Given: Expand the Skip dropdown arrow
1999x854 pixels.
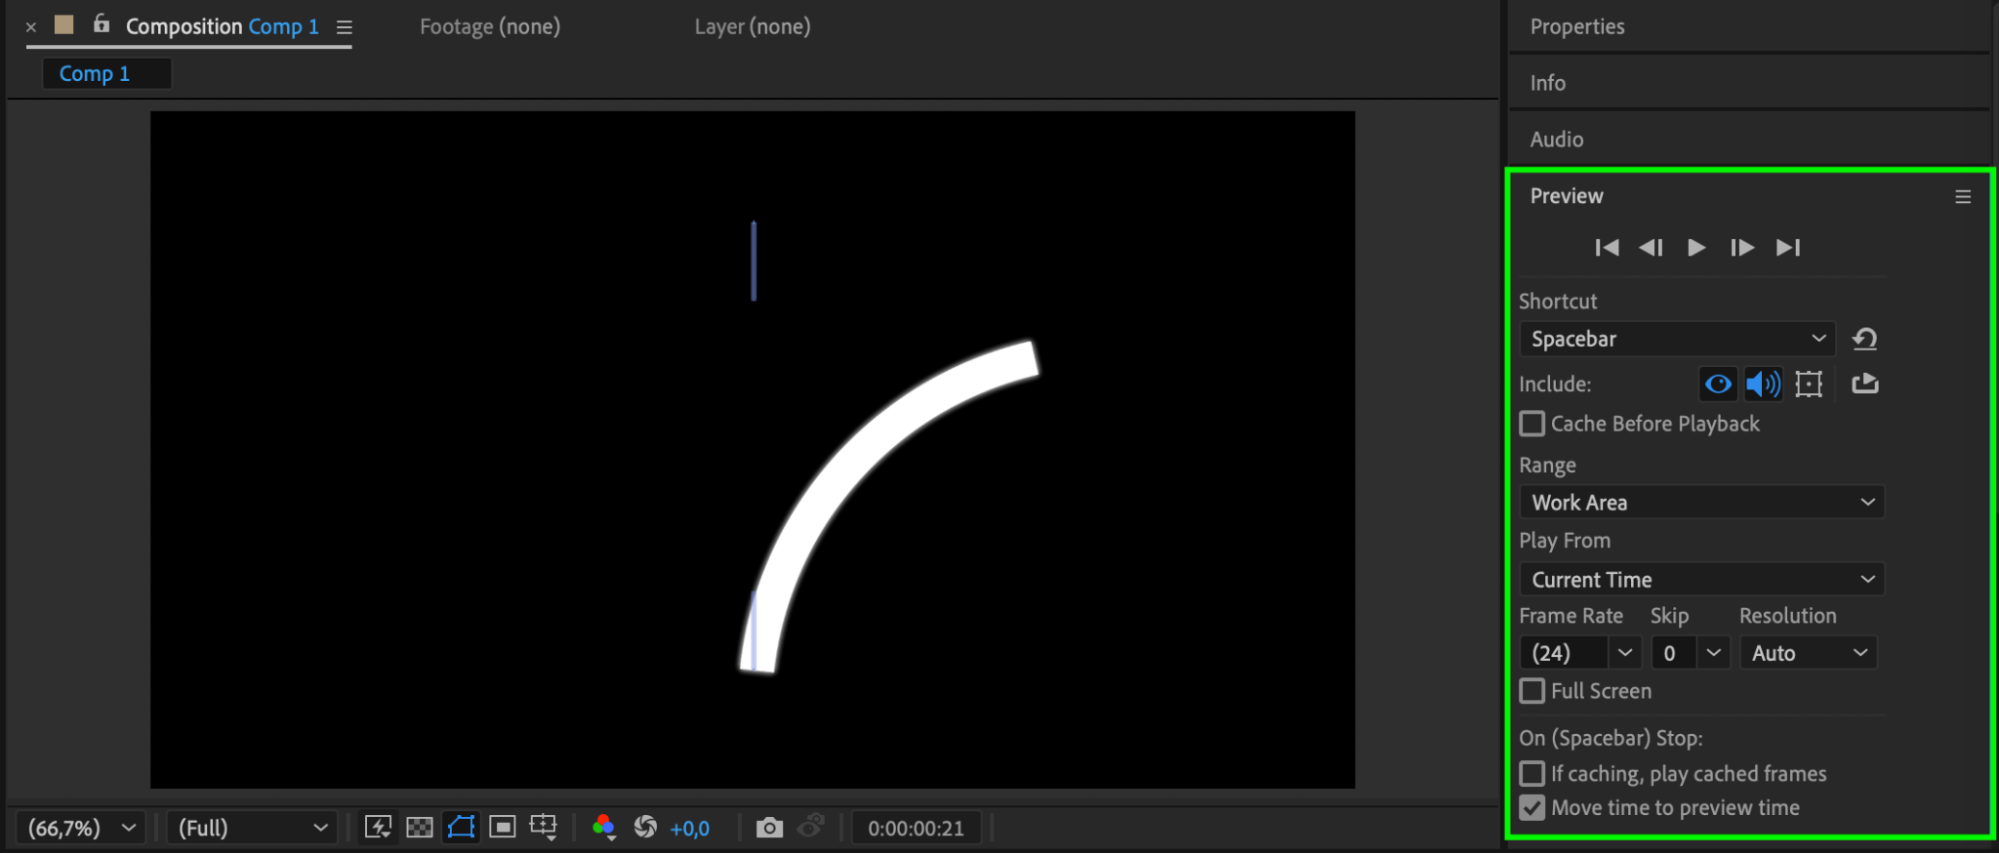Looking at the screenshot, I should (1714, 653).
